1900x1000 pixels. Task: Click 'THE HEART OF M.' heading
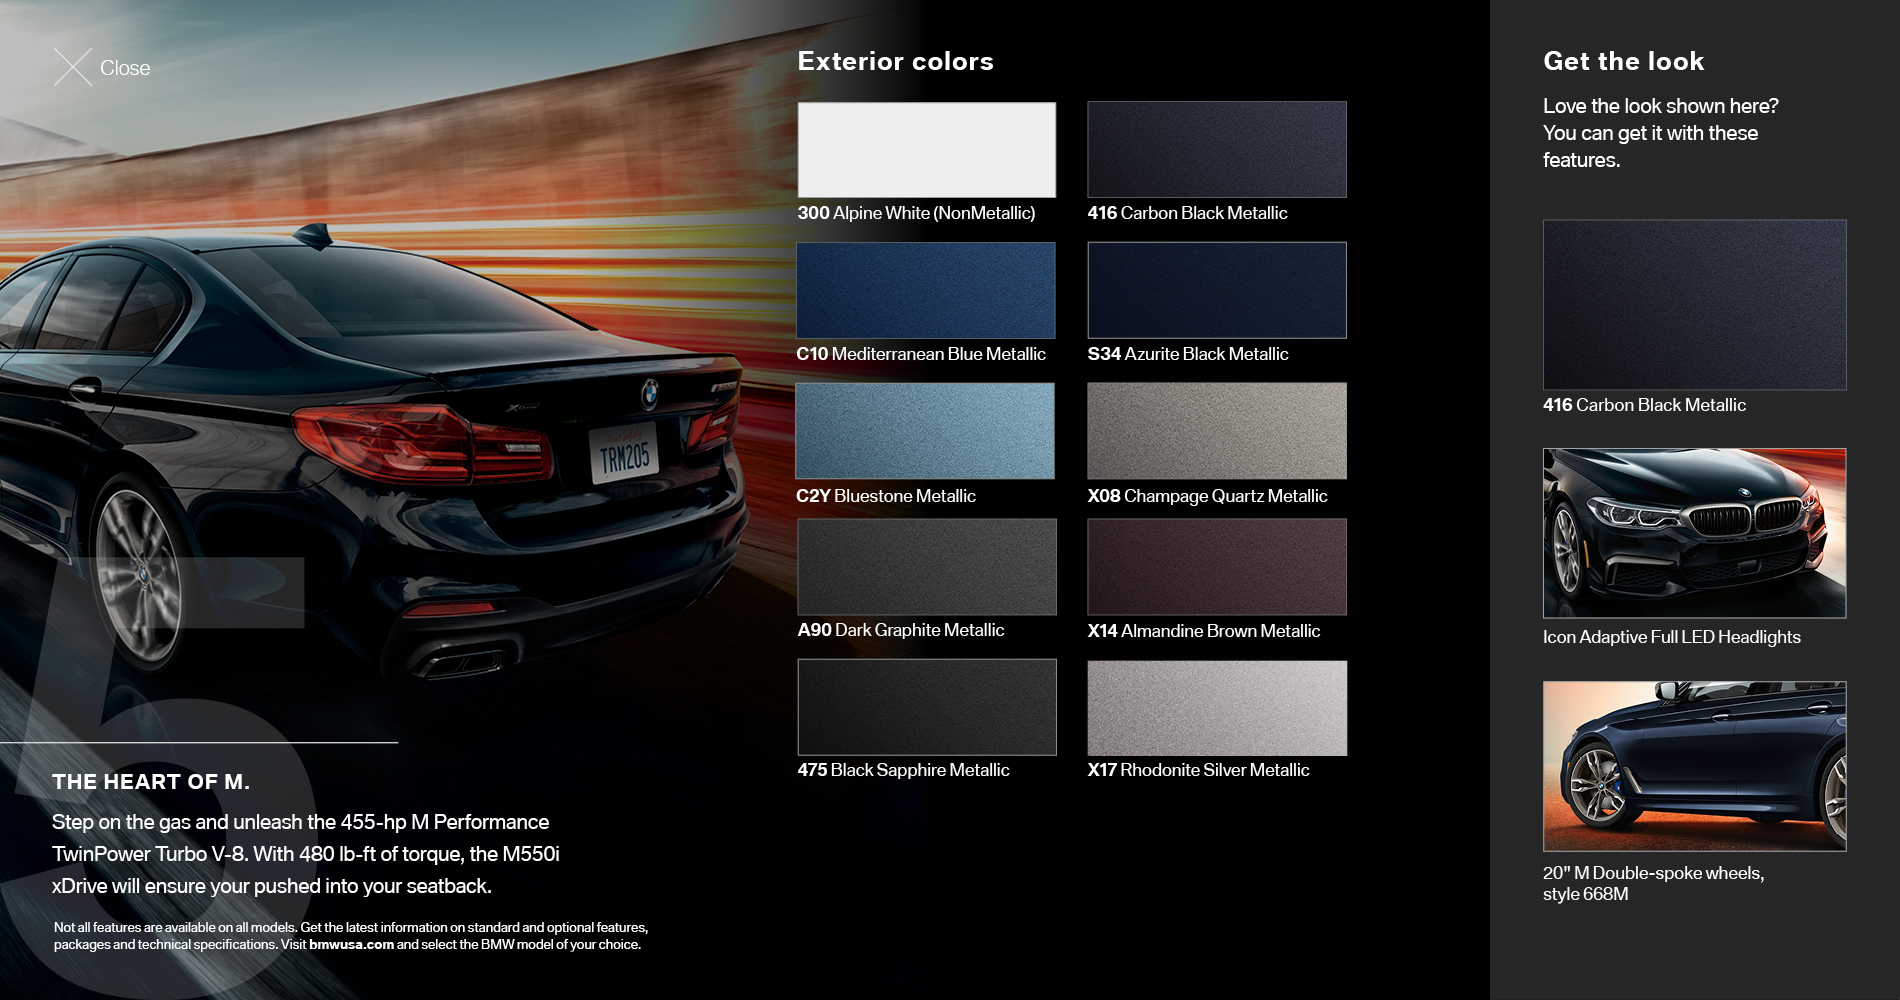point(151,782)
